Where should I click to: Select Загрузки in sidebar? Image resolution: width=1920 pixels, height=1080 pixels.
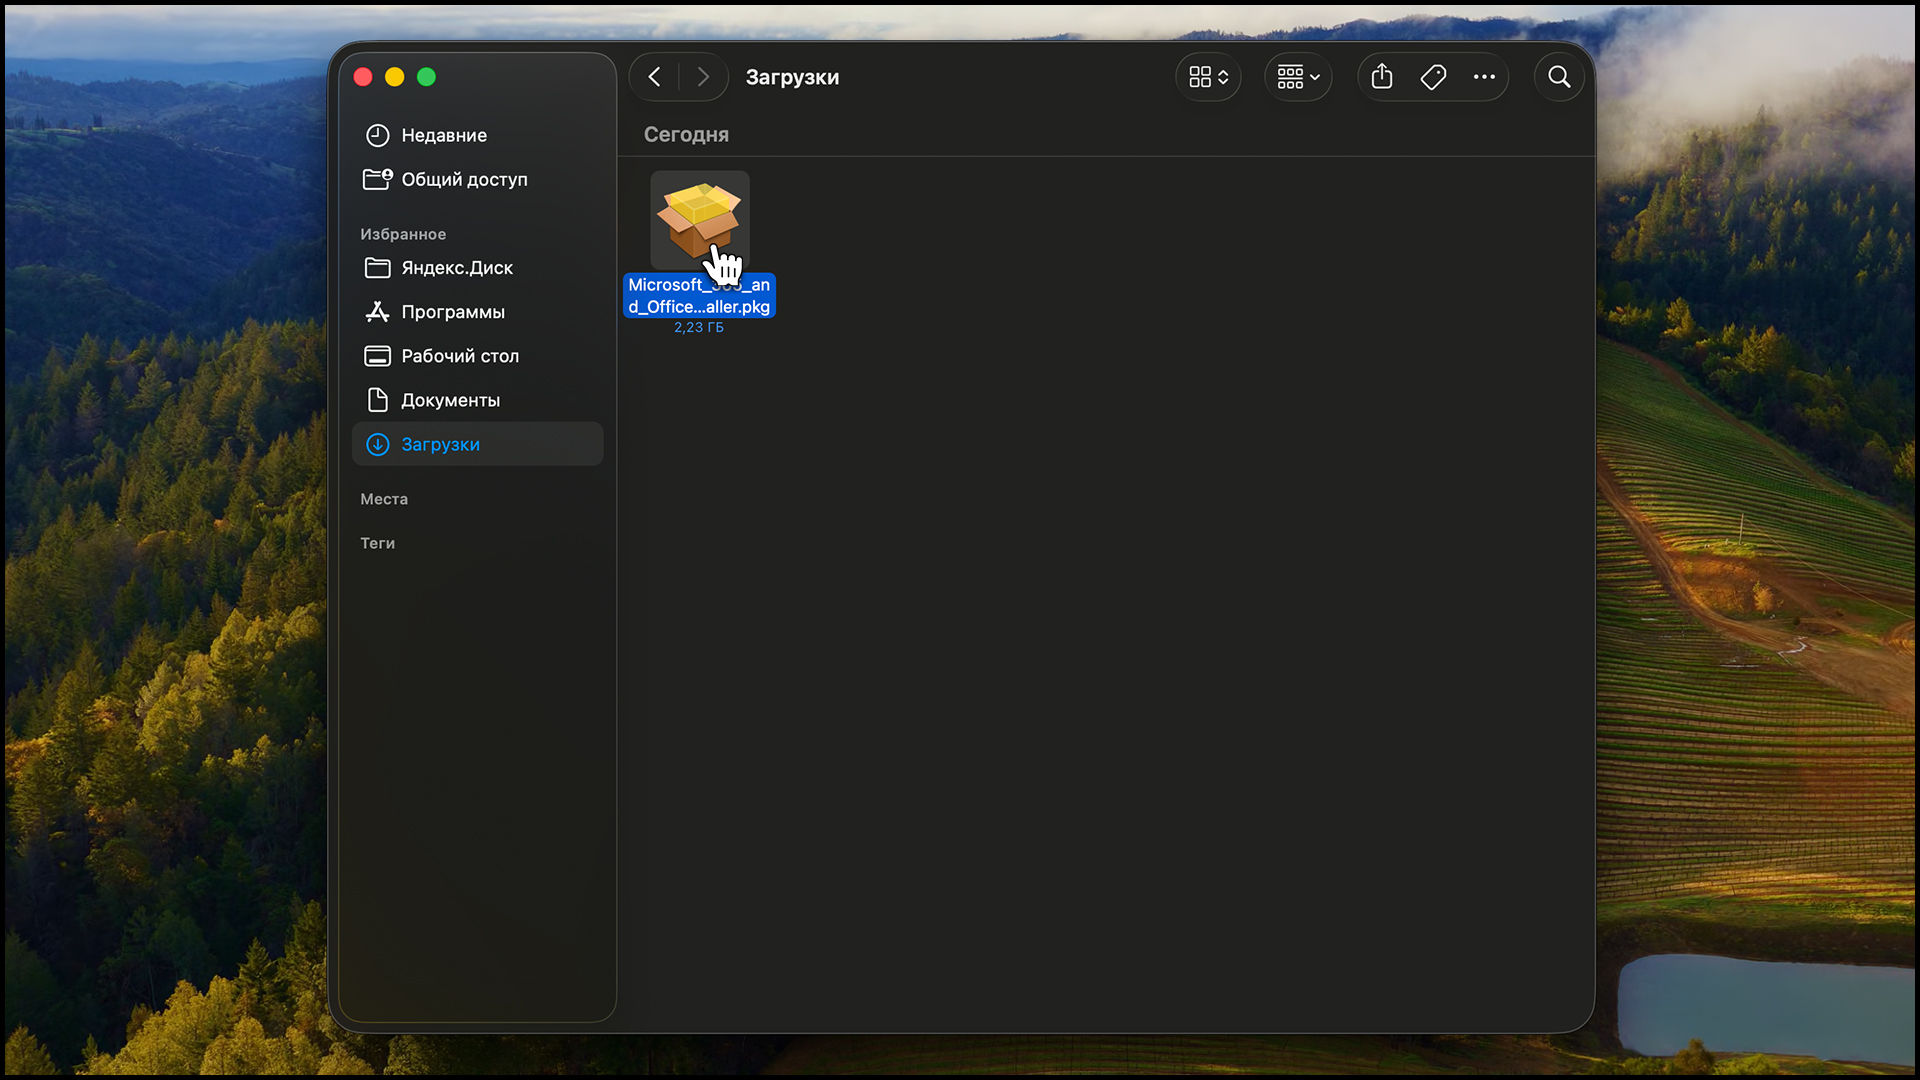point(440,444)
